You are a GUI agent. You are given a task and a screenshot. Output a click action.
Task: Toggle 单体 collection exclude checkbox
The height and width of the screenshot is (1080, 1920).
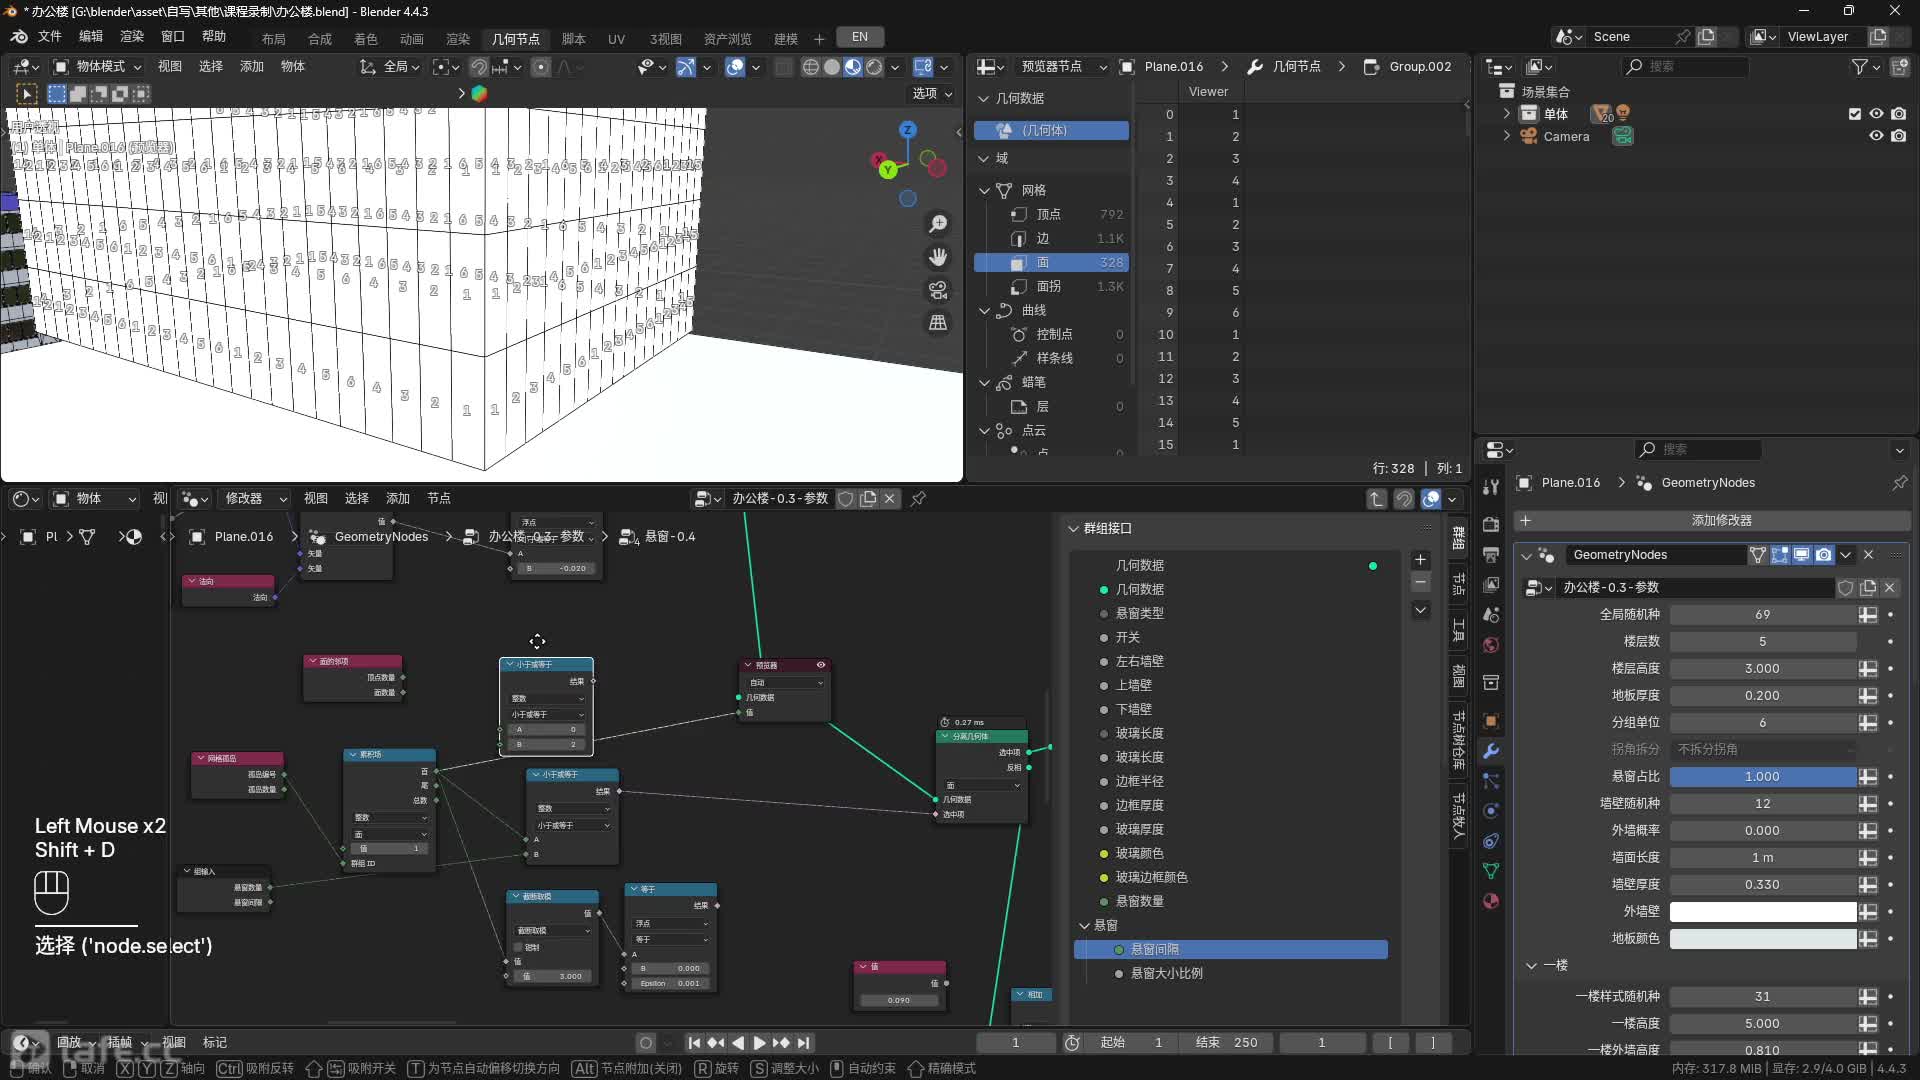(x=1855, y=114)
